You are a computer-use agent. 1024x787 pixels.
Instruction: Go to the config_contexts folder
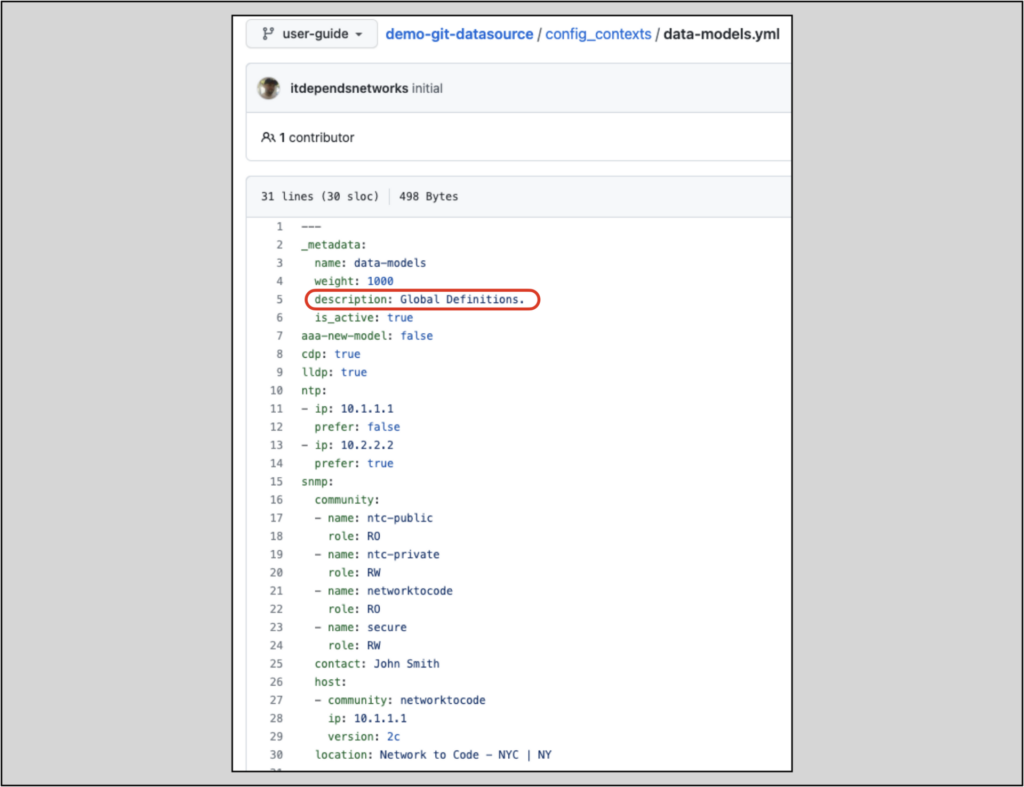pos(598,34)
